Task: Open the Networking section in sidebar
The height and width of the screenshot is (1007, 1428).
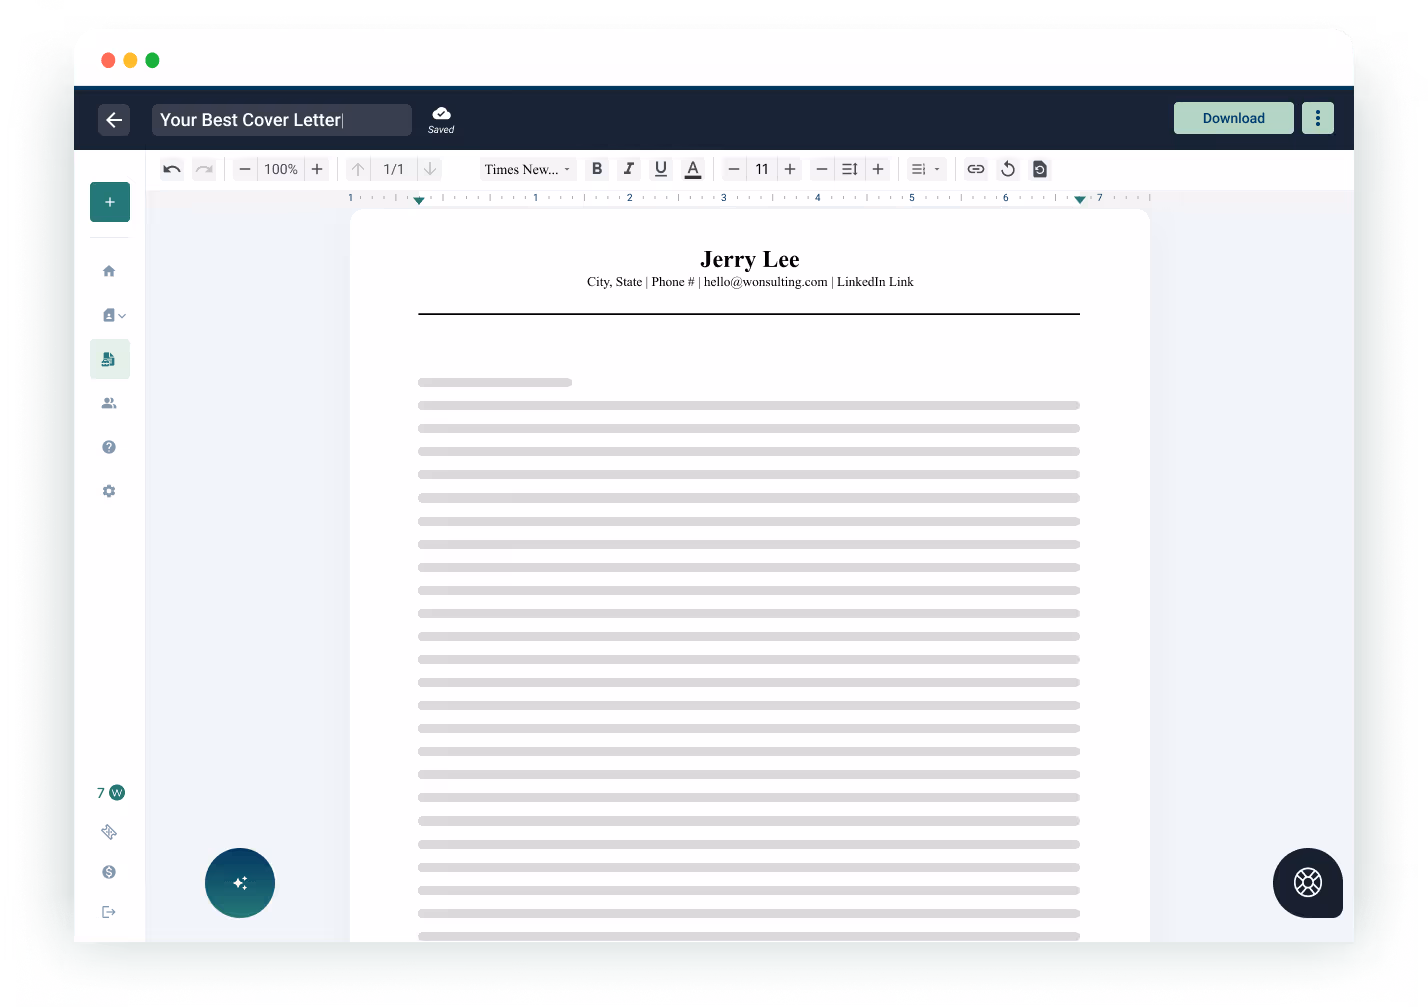Action: pos(109,403)
